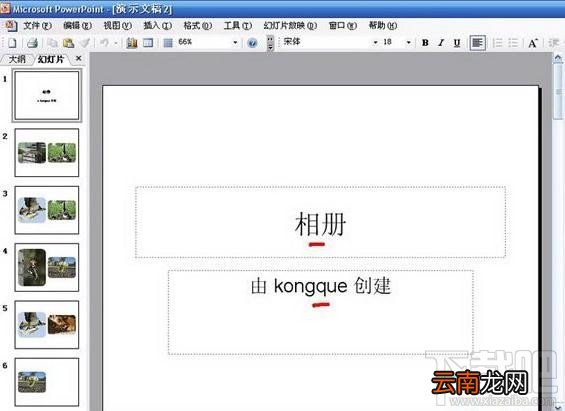
Task: Open the 视图 menu
Action: click(117, 26)
